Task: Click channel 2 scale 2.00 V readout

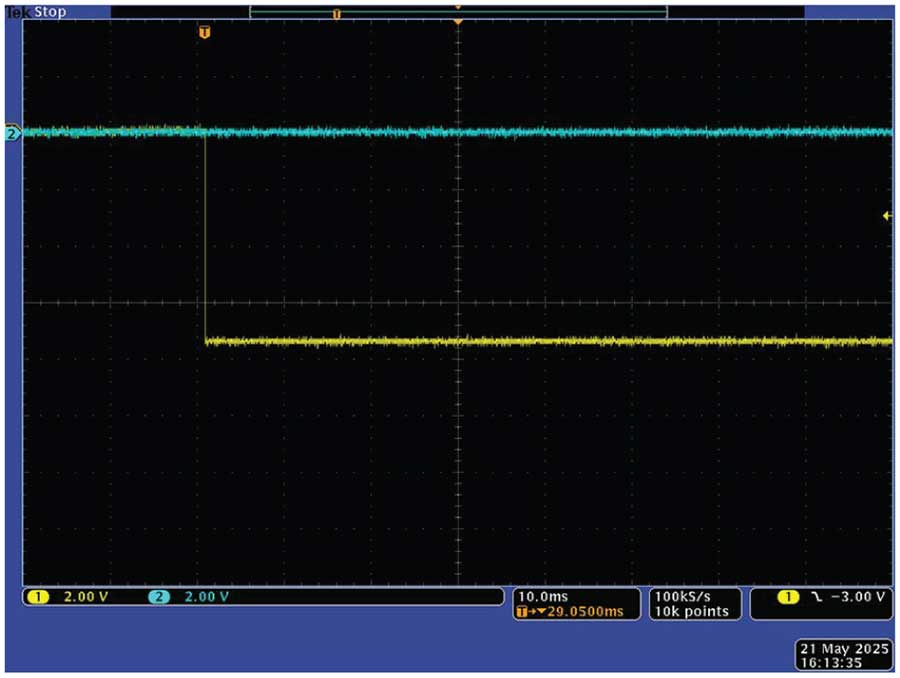Action: (x=207, y=597)
